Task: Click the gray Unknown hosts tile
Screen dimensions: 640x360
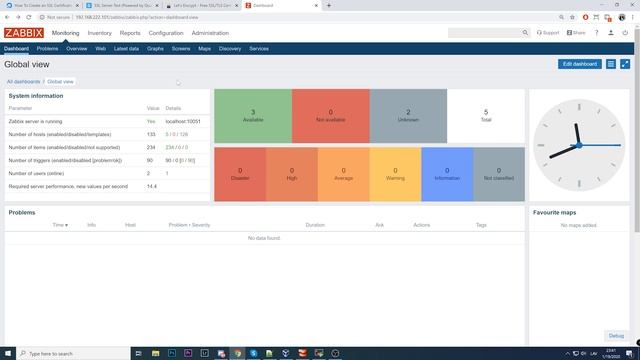Action: (408, 116)
